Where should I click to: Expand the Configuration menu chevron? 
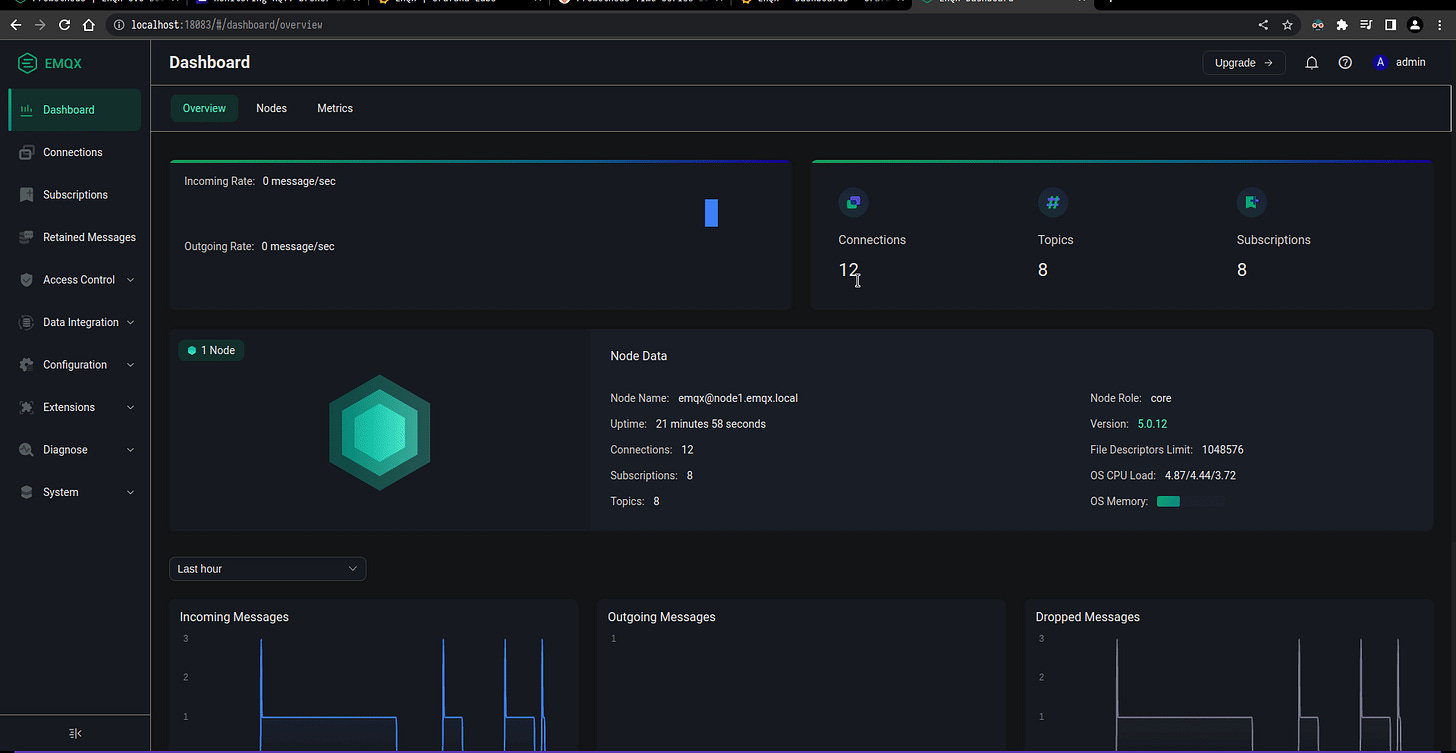click(131, 365)
